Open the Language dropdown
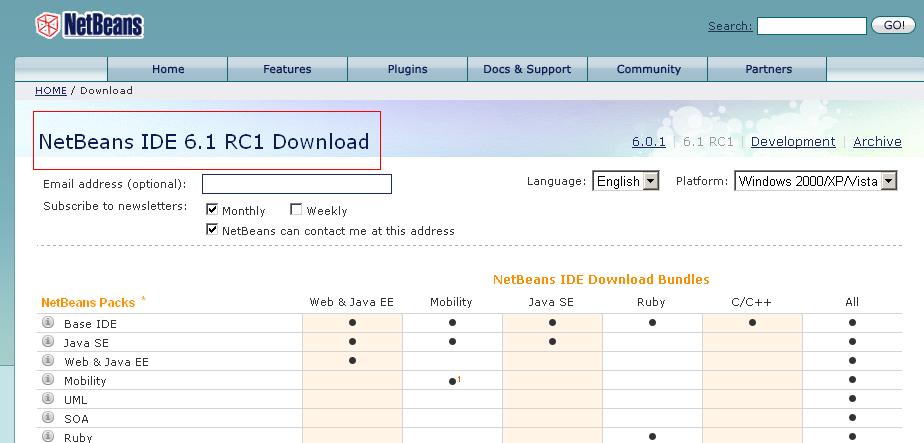The image size is (924, 443). coord(625,181)
